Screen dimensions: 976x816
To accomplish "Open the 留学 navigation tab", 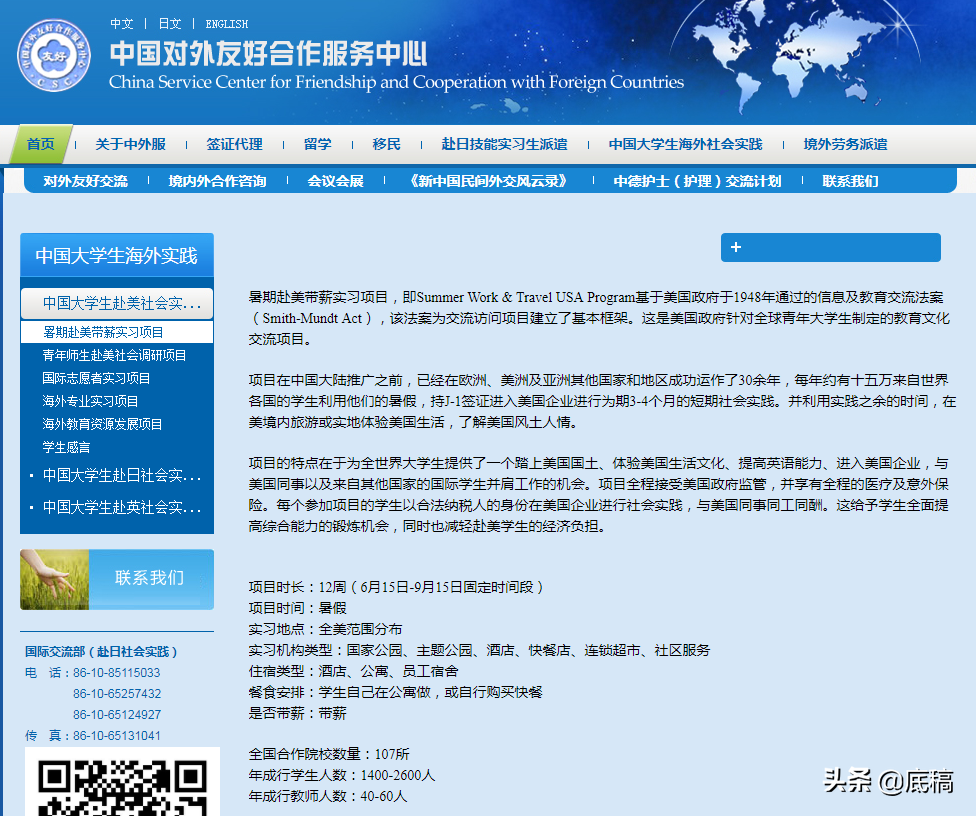I will coord(317,143).
